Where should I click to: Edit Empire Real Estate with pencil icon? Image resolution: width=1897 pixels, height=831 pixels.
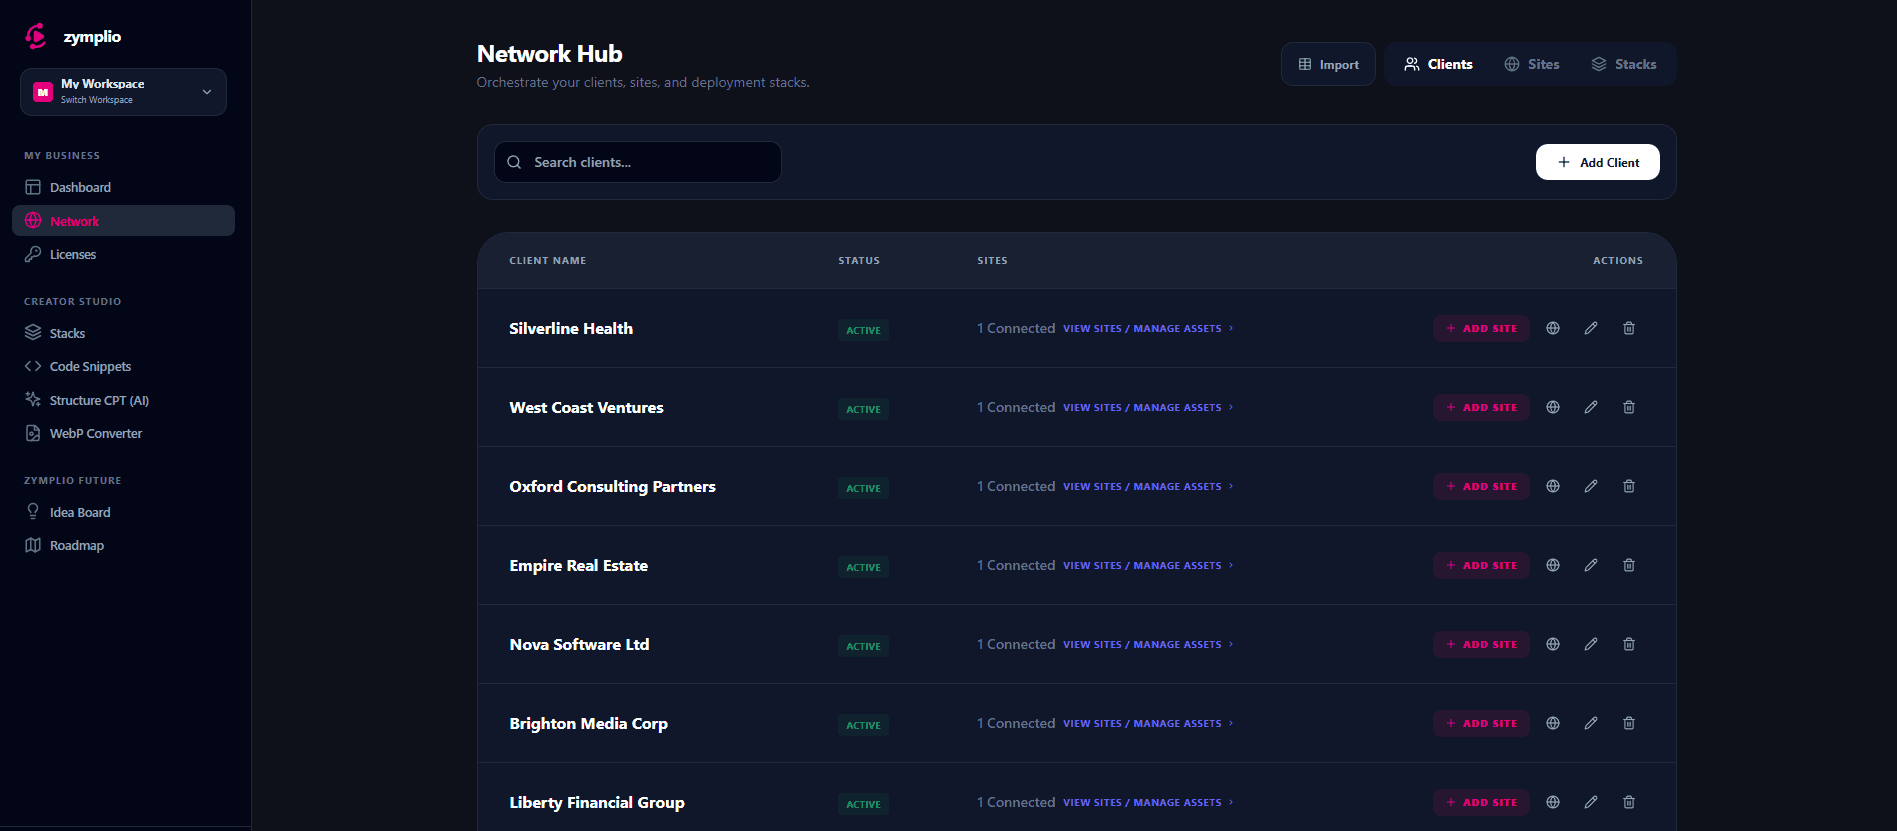click(x=1591, y=565)
